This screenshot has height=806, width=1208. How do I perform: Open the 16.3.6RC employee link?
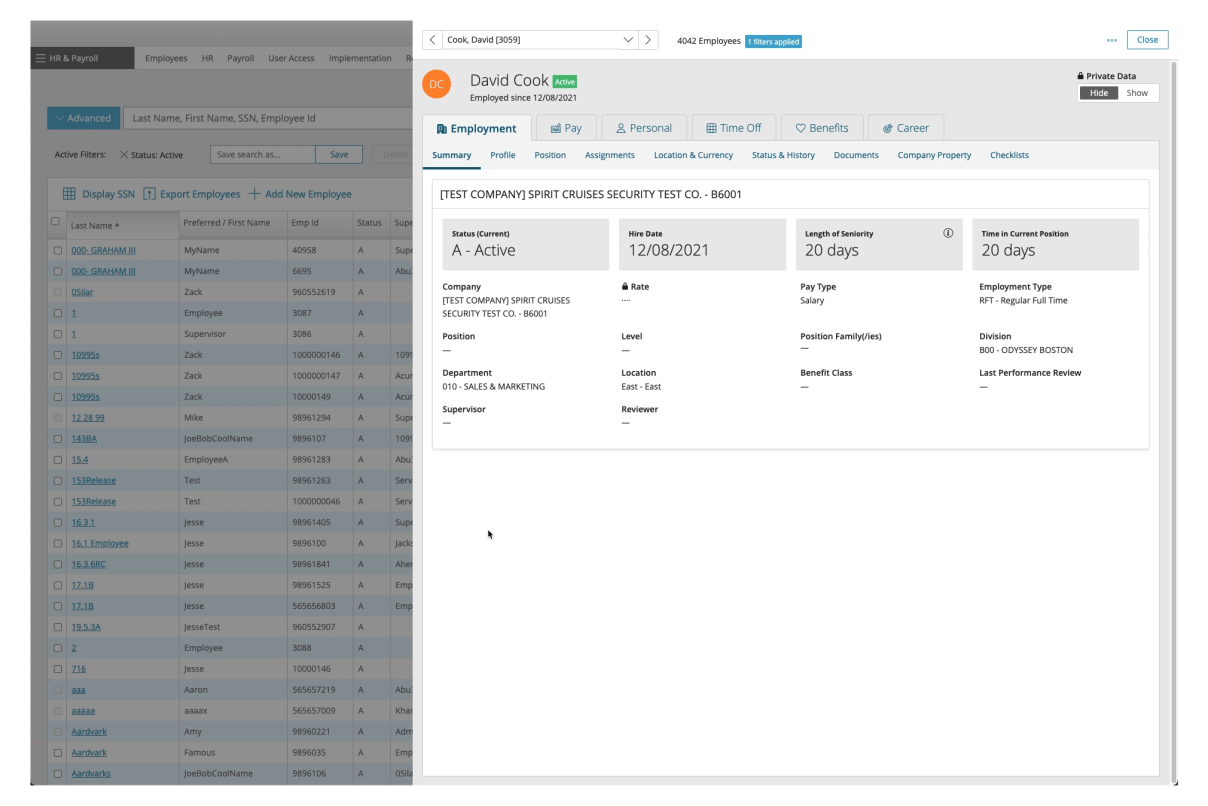88,564
